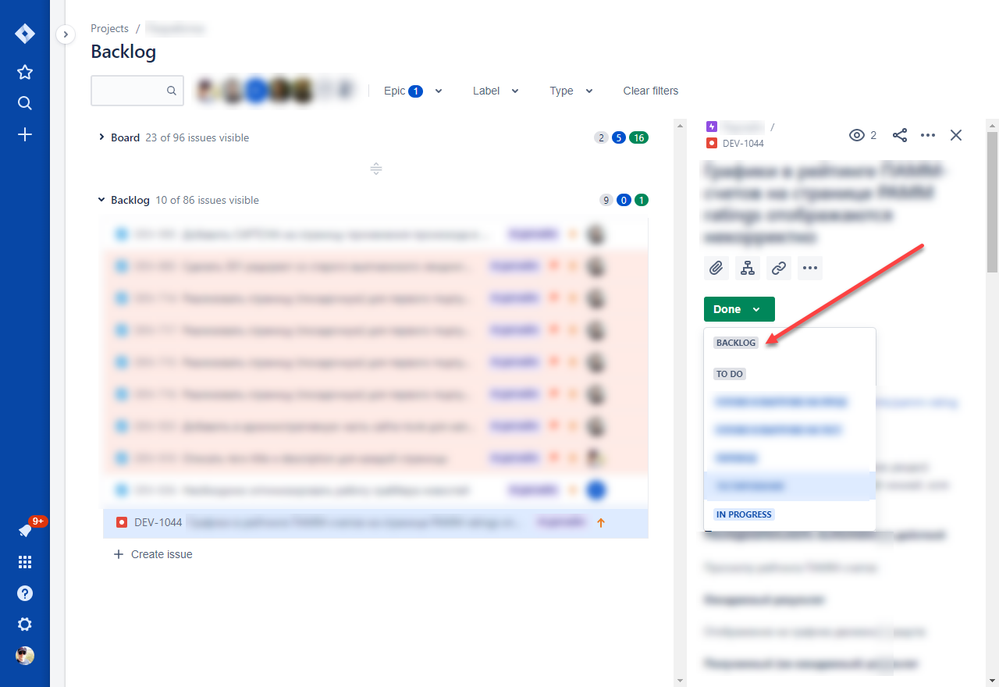
Task: Share DEV-1044 via the share icon
Action: pyautogui.click(x=899, y=134)
